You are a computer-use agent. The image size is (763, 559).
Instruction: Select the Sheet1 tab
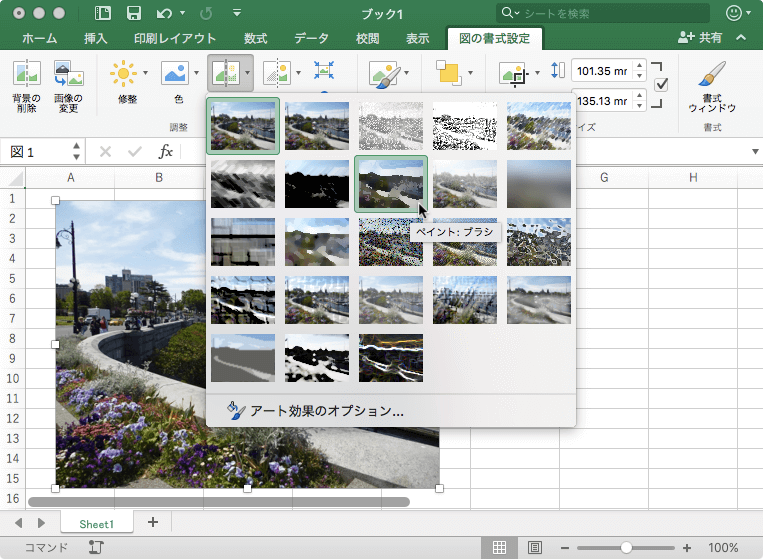pos(97,523)
